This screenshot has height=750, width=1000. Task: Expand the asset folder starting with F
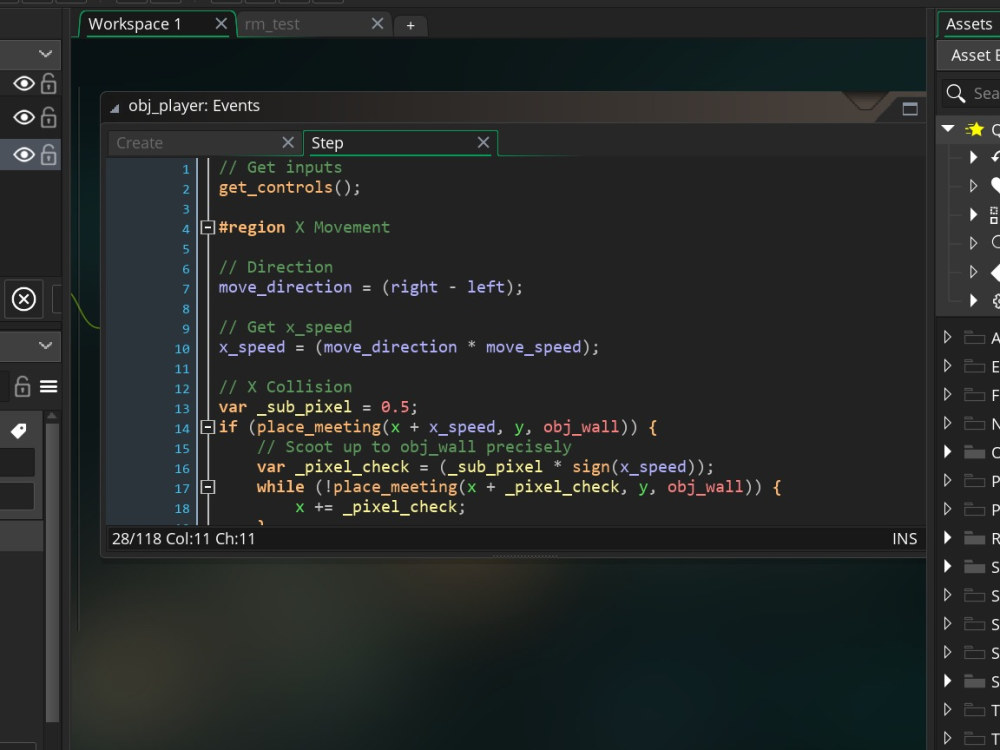click(x=948, y=394)
